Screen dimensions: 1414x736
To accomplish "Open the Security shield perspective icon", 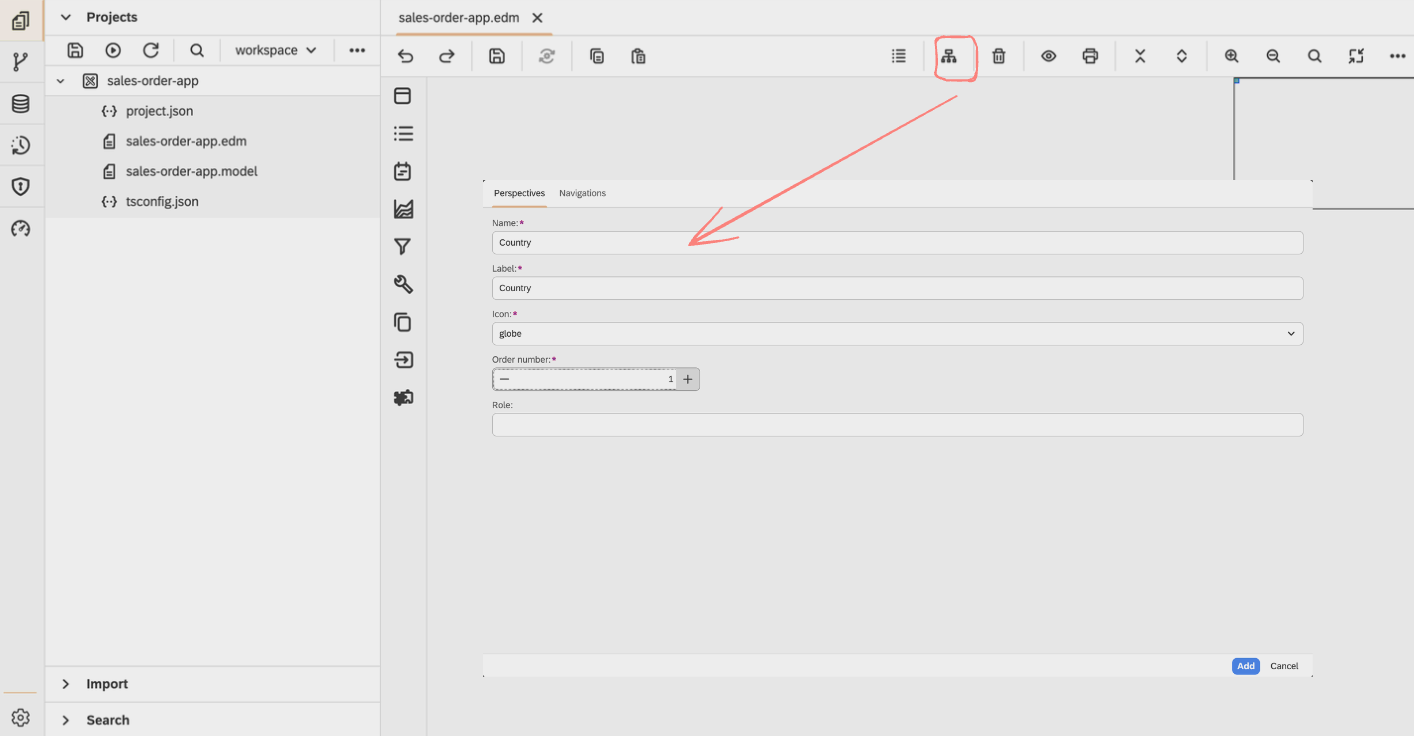I will tap(21, 187).
